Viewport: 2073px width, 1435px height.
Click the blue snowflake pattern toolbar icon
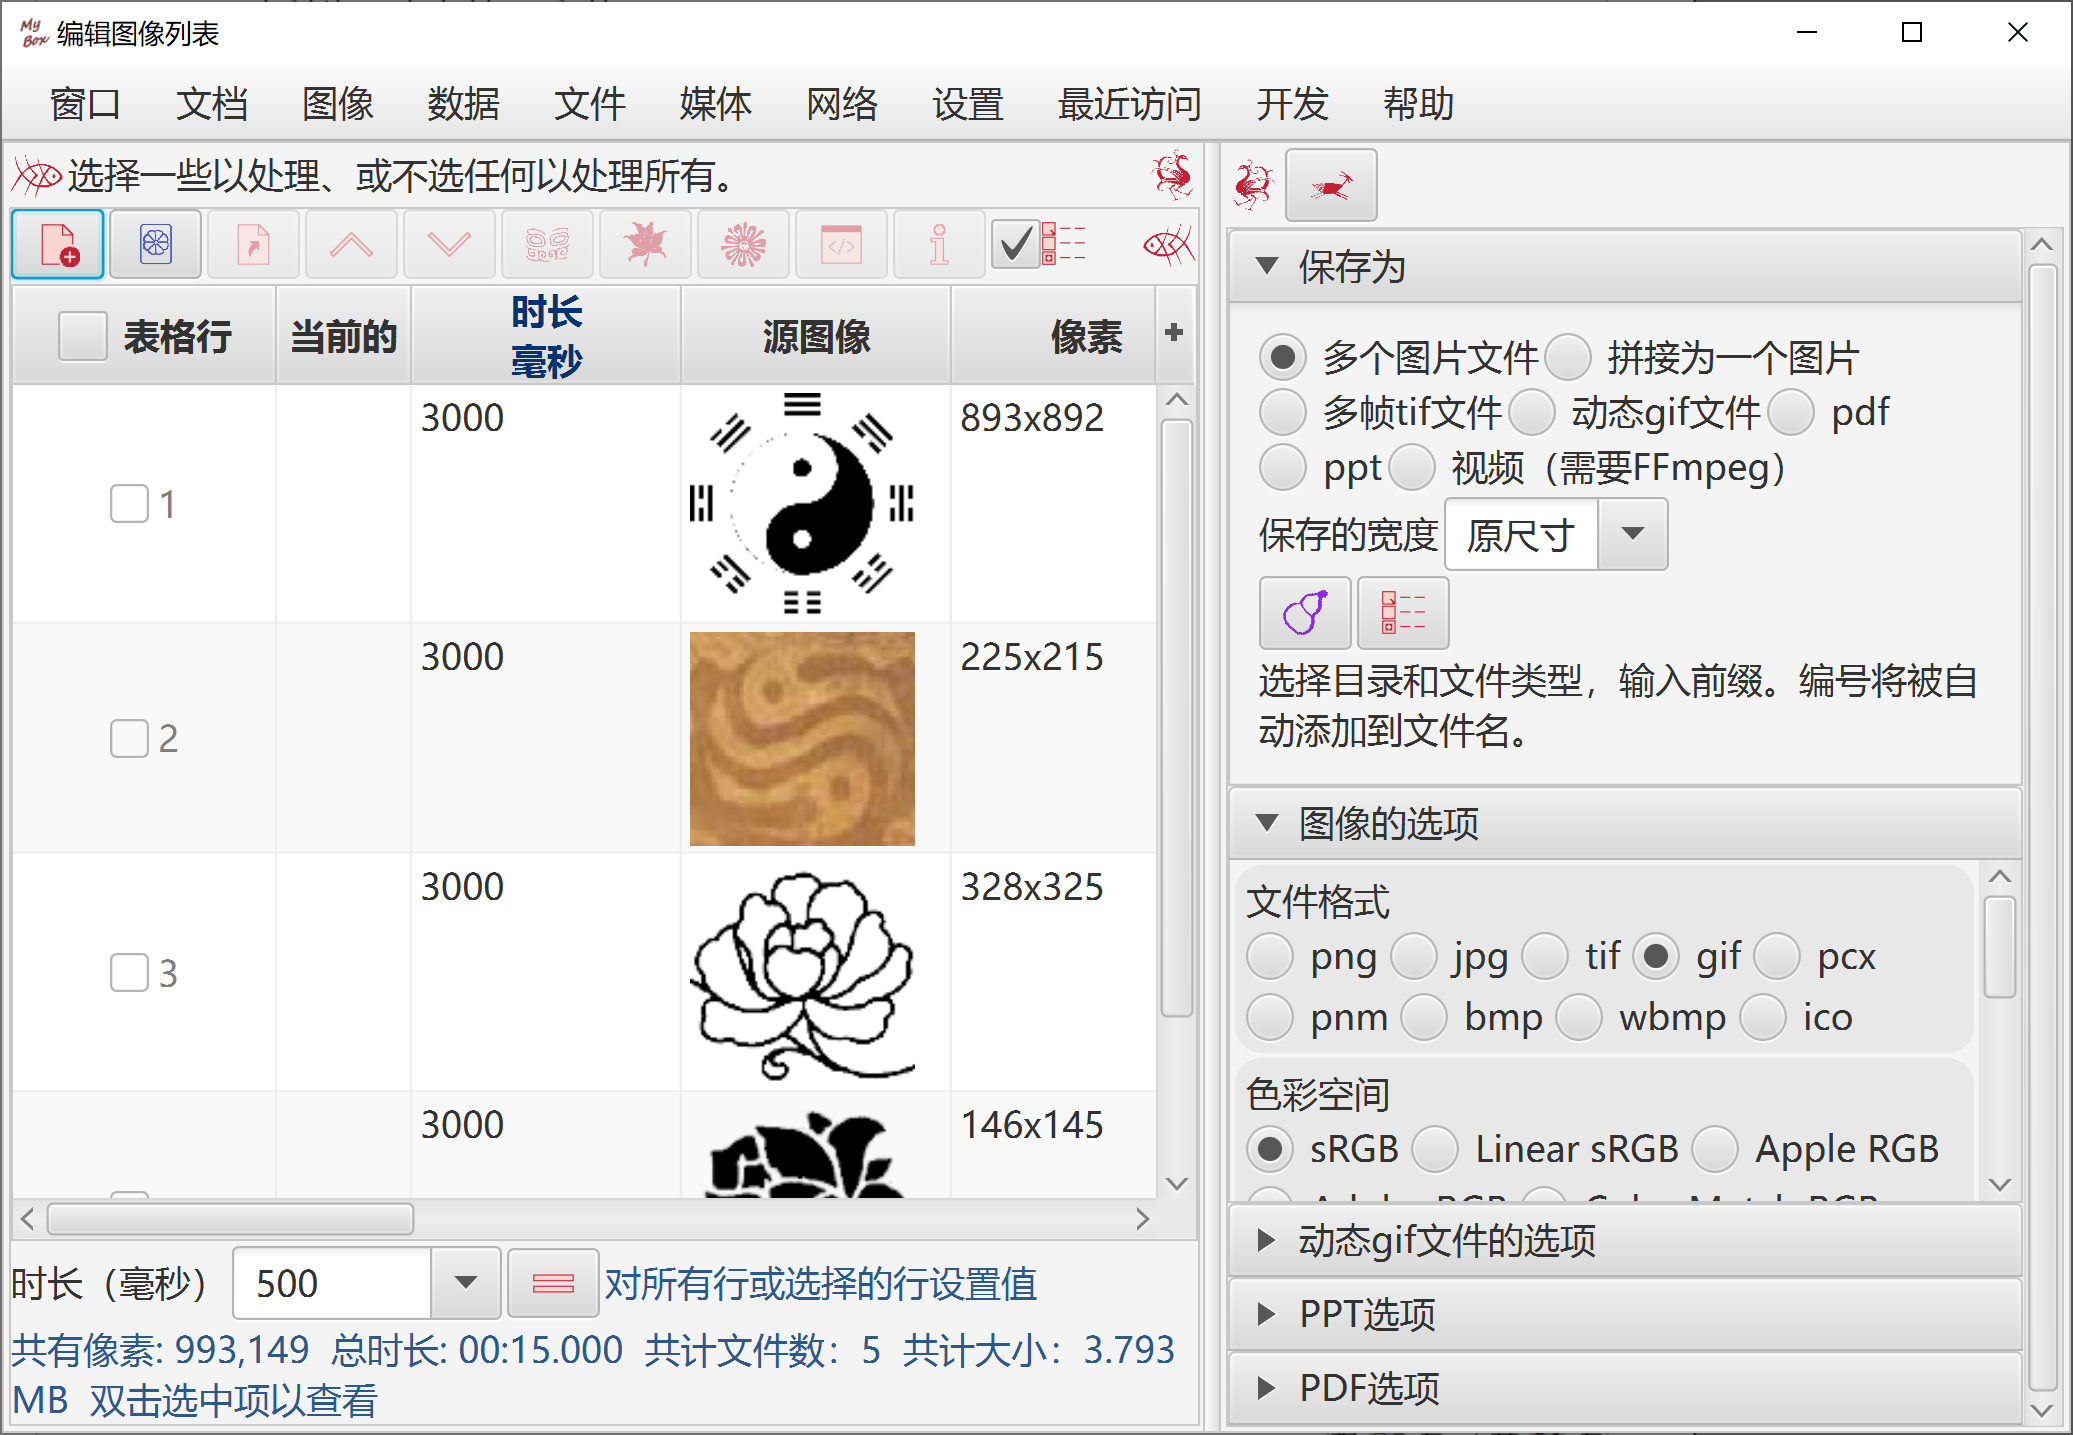pos(156,245)
